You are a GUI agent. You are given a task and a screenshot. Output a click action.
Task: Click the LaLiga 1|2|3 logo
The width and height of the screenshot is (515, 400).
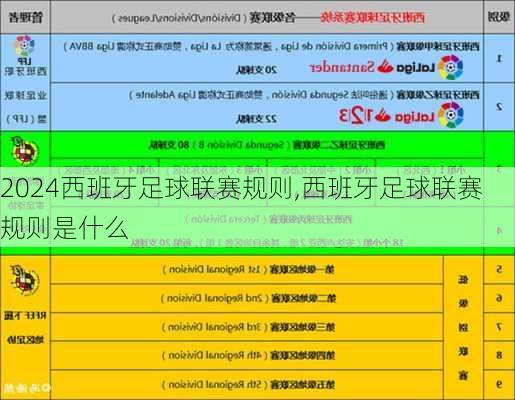pyautogui.click(x=401, y=116)
